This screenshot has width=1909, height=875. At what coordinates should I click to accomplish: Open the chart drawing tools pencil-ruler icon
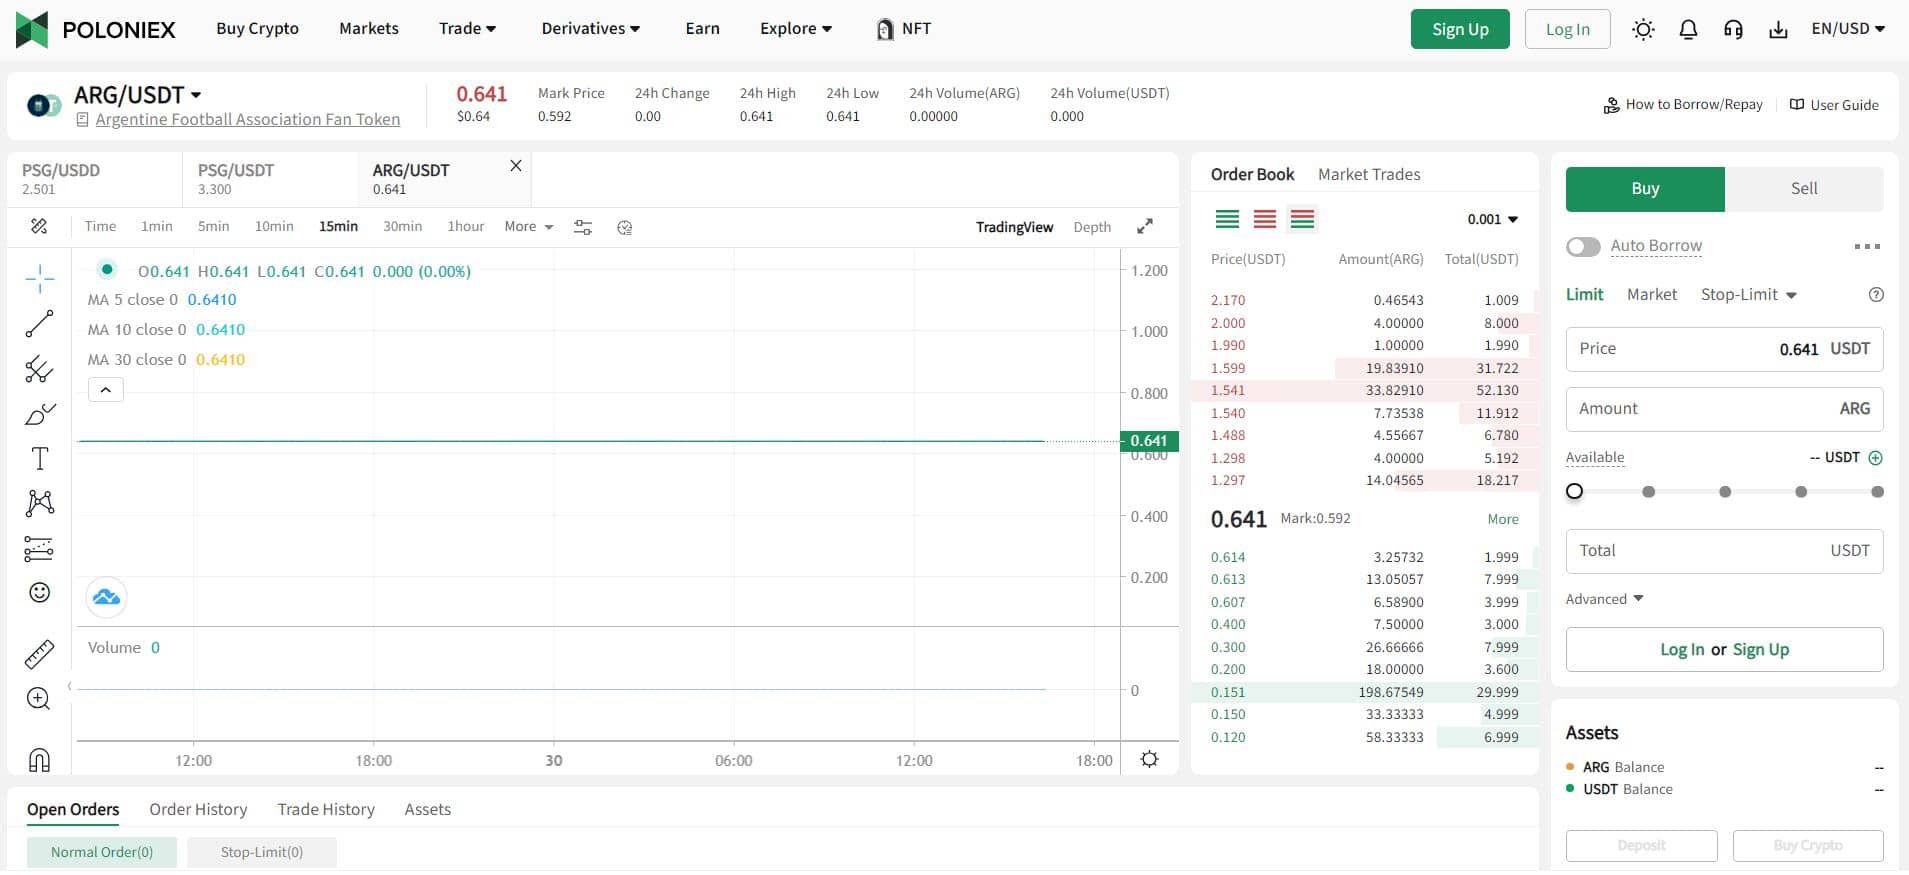tap(39, 227)
